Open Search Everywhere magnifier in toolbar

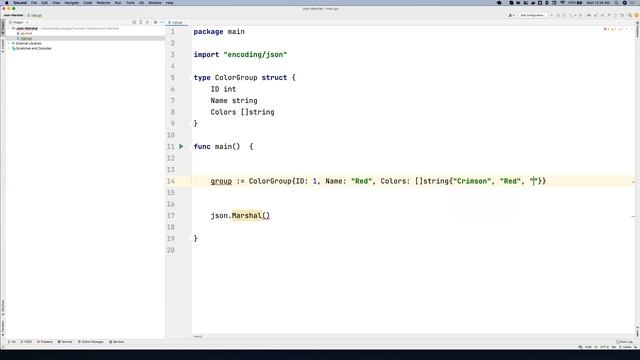[630, 15]
